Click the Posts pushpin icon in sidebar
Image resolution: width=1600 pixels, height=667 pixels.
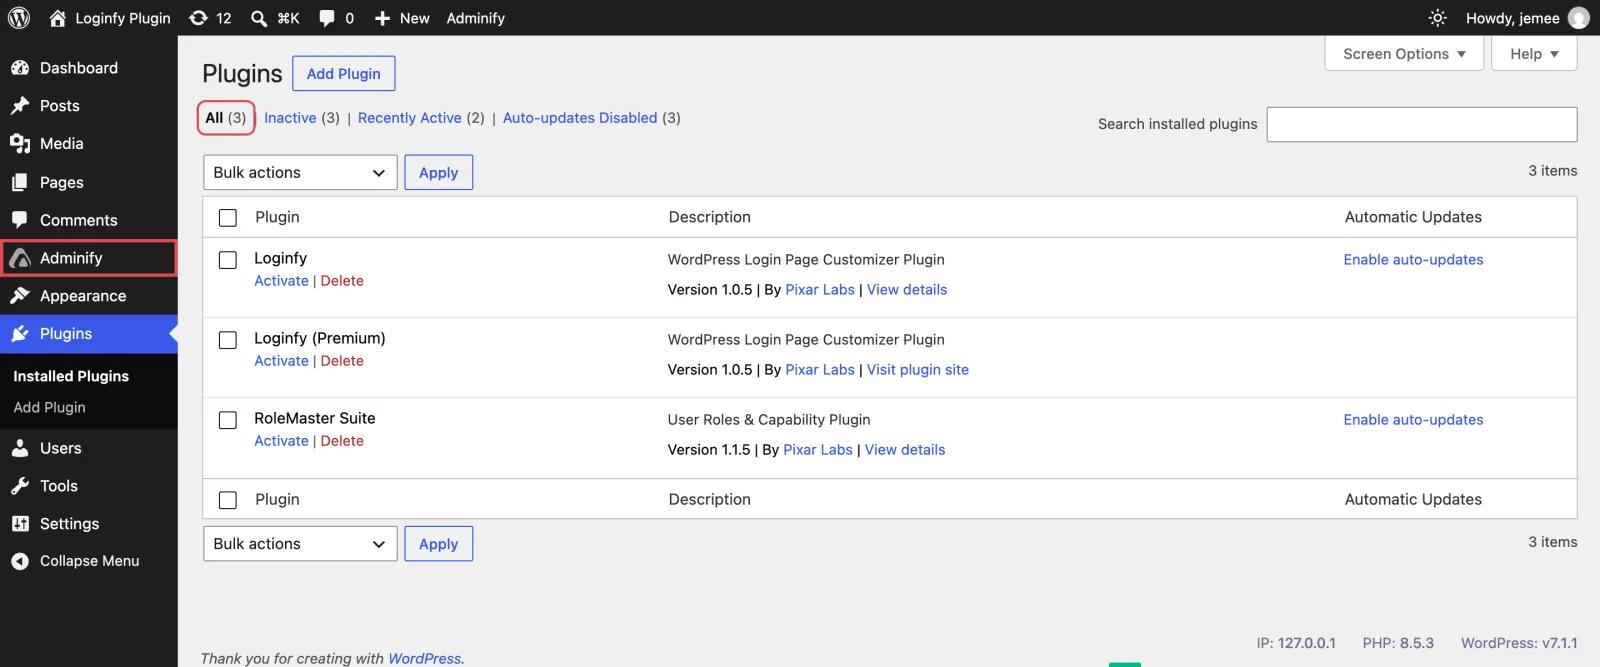tap(20, 106)
